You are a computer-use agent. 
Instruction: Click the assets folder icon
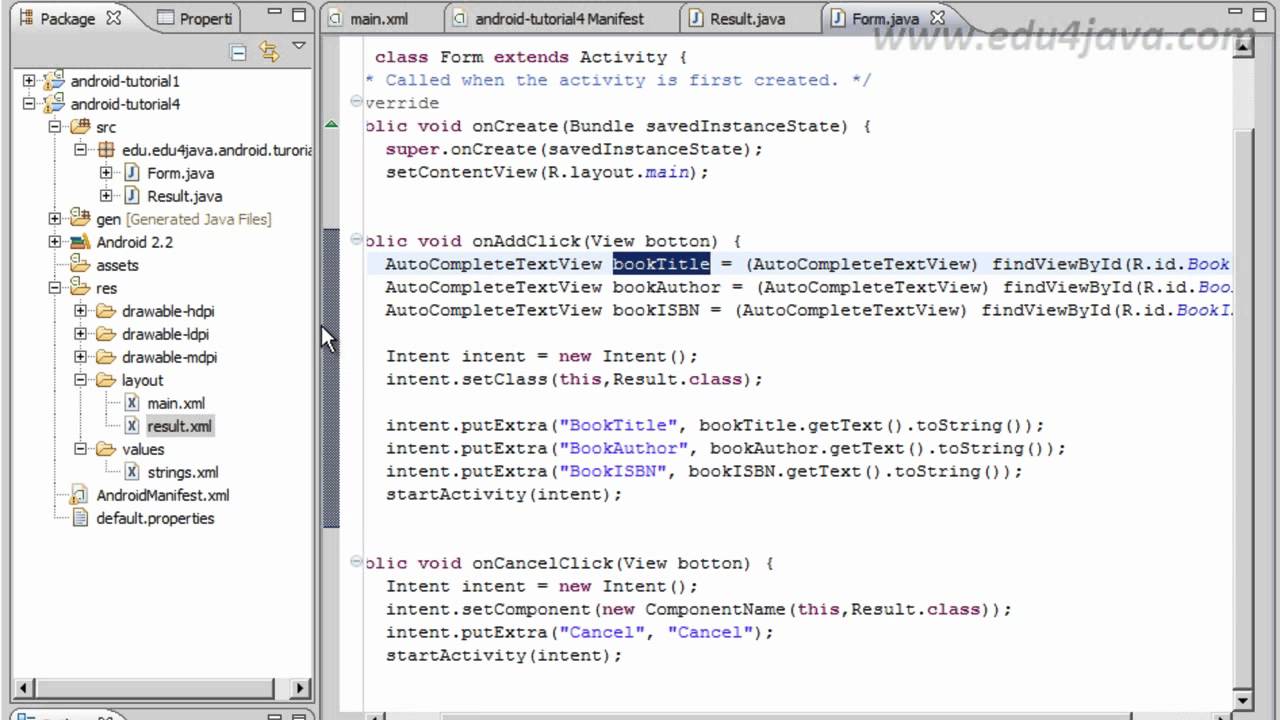tap(80, 265)
